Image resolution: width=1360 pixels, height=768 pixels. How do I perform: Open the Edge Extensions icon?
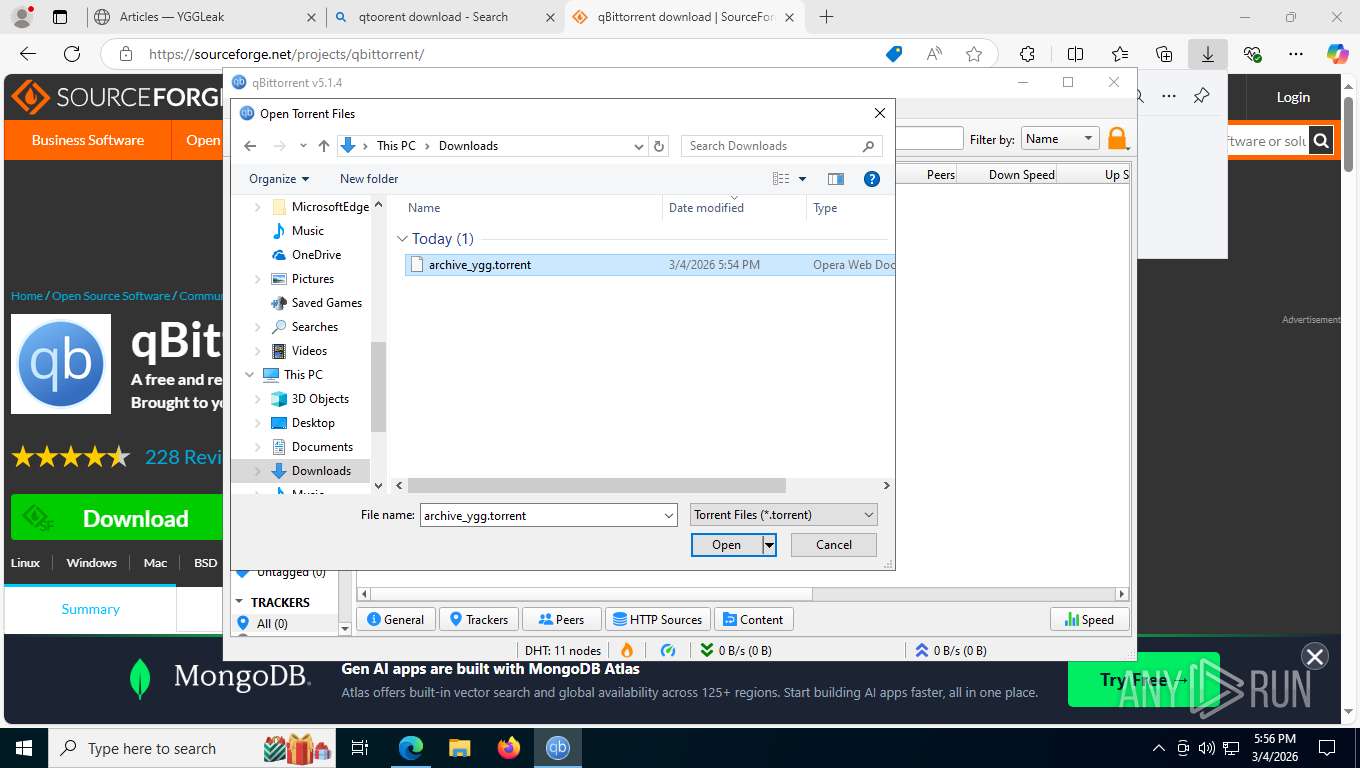(1027, 54)
